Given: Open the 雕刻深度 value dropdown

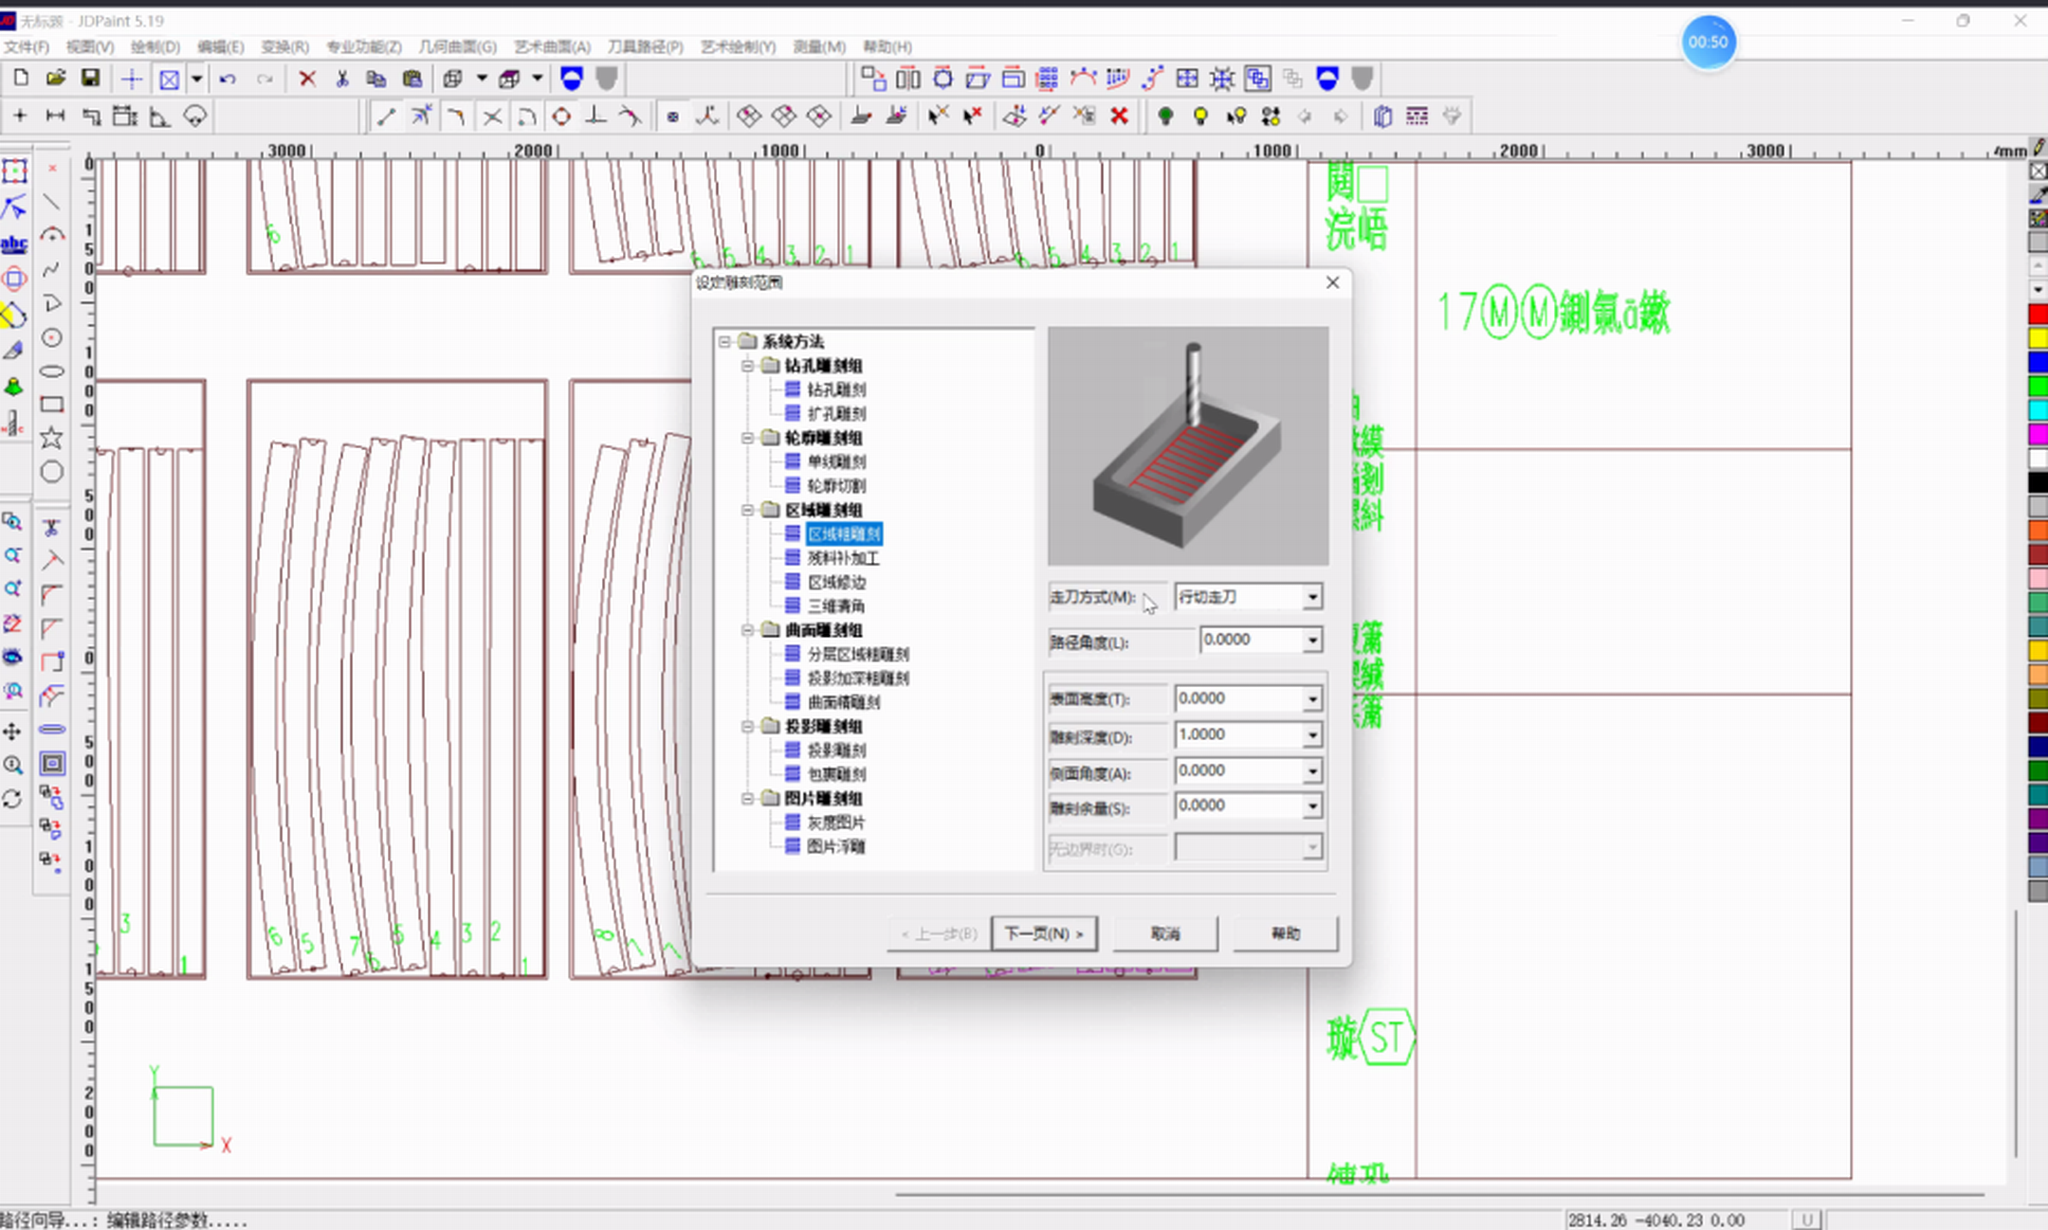Looking at the screenshot, I should [1312, 736].
